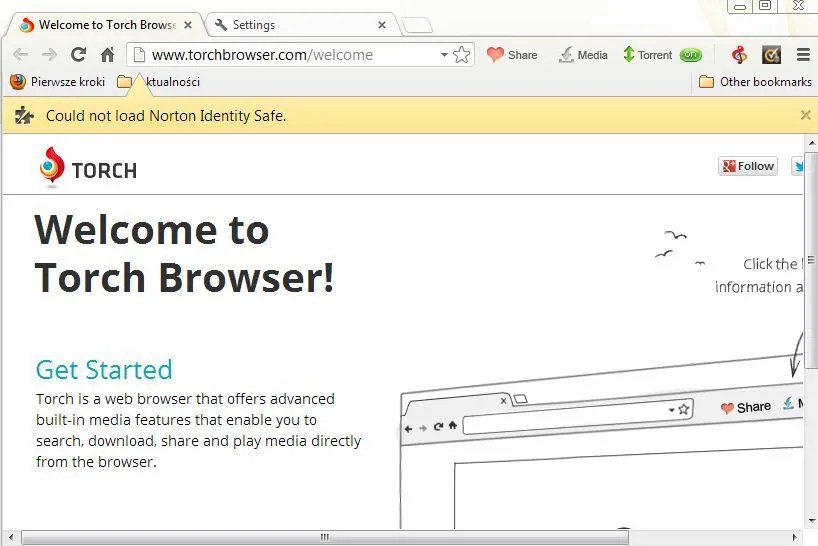Close the Welcome to Torch Browser tab
Screen dimensions: 818x546
[188, 25]
